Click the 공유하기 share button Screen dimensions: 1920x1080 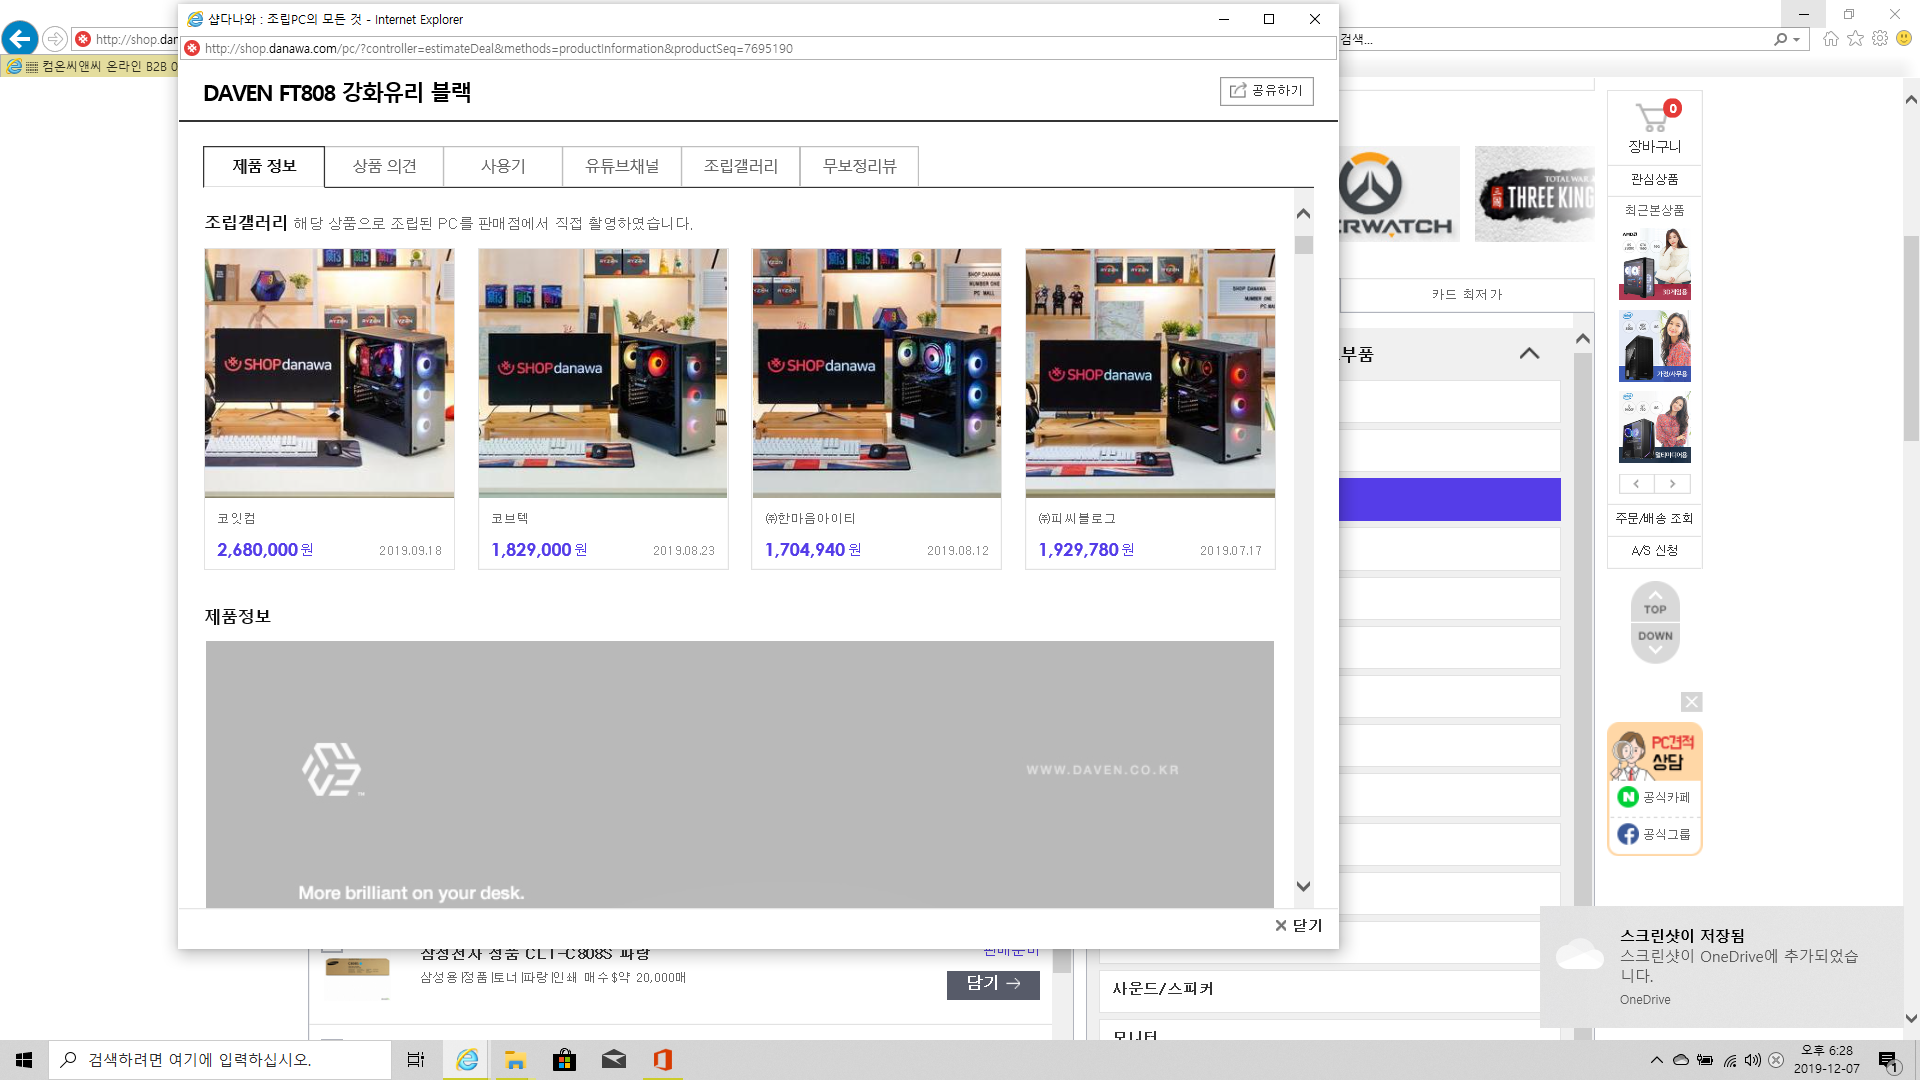(x=1266, y=91)
